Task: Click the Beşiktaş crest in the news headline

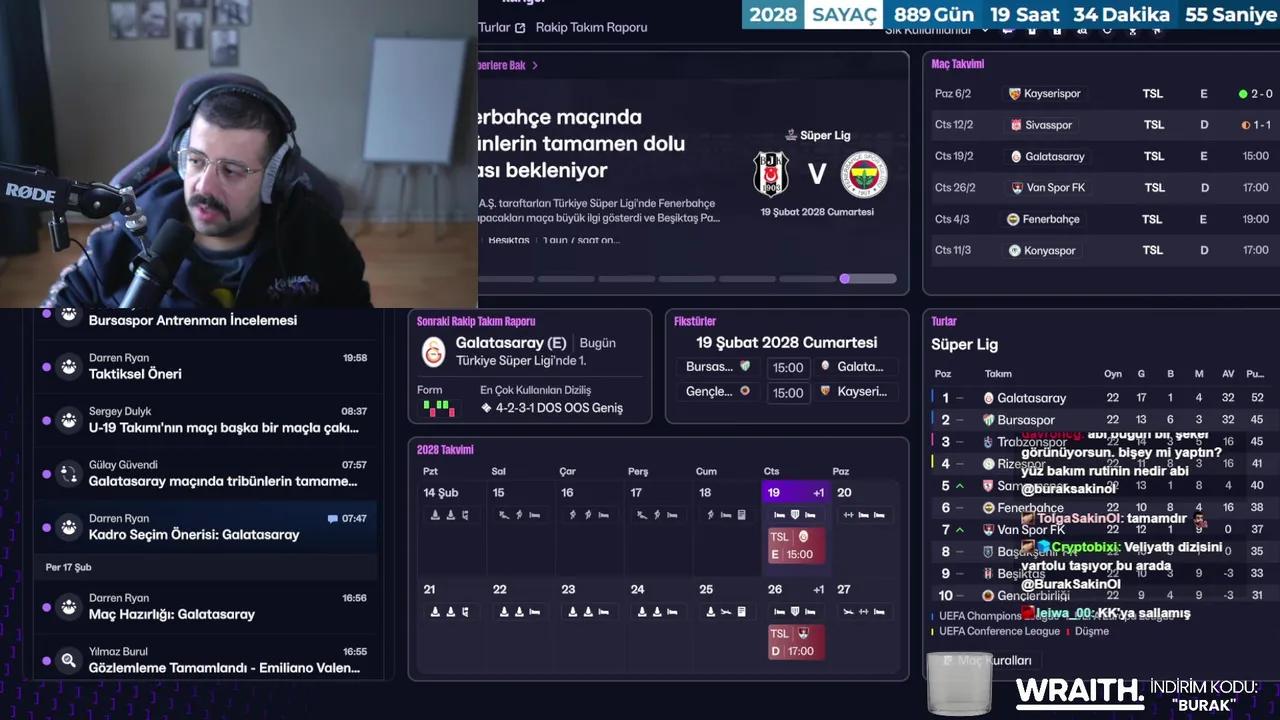Action: (771, 174)
